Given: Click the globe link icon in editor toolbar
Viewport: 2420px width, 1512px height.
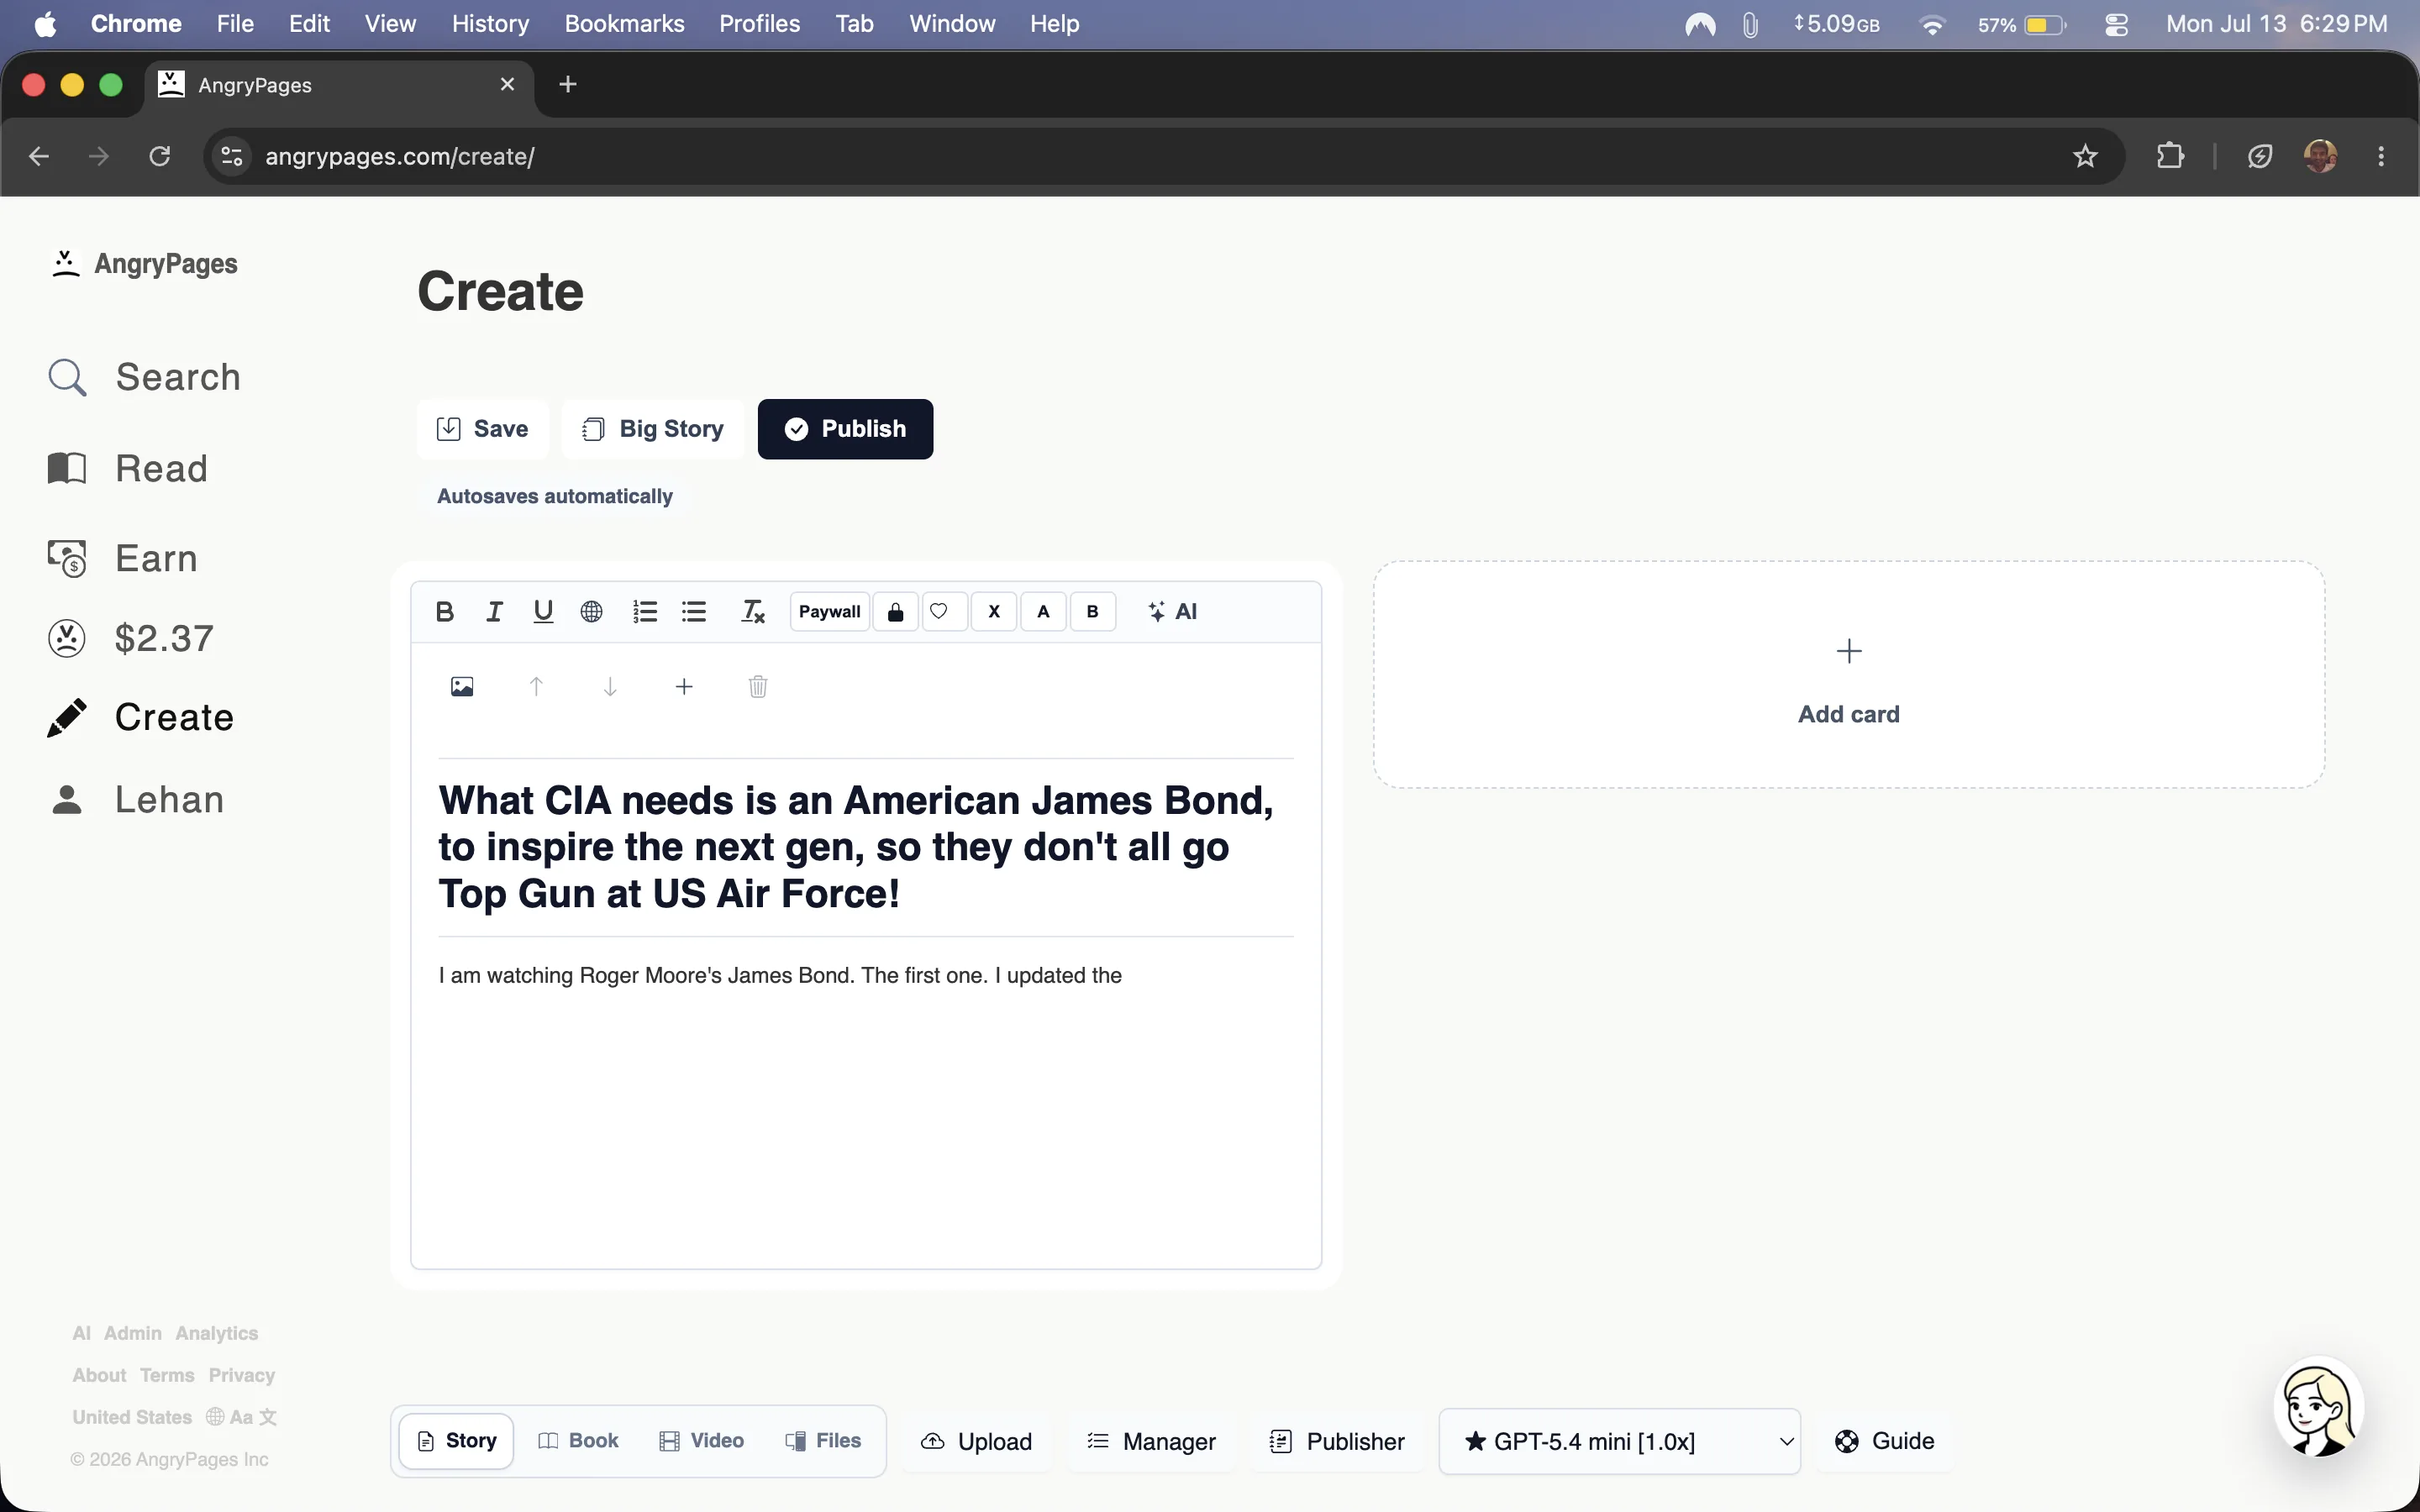Looking at the screenshot, I should tap(592, 611).
